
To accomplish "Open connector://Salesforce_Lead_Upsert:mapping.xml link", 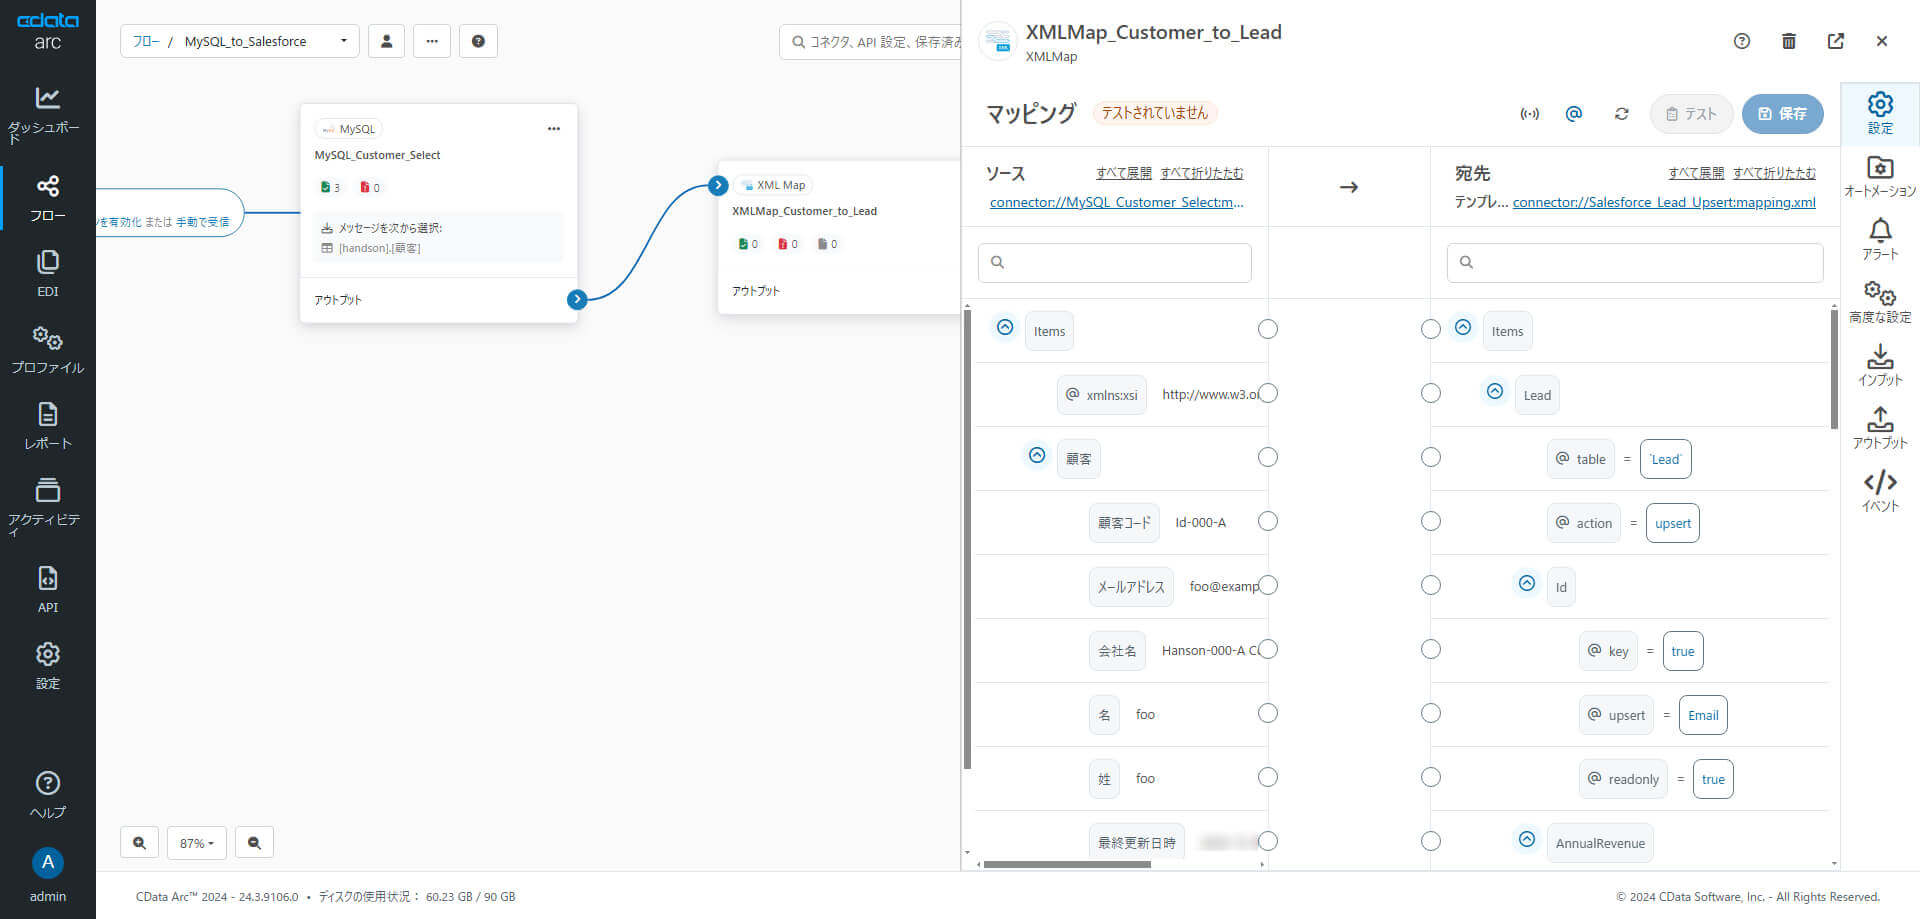I will [1664, 202].
